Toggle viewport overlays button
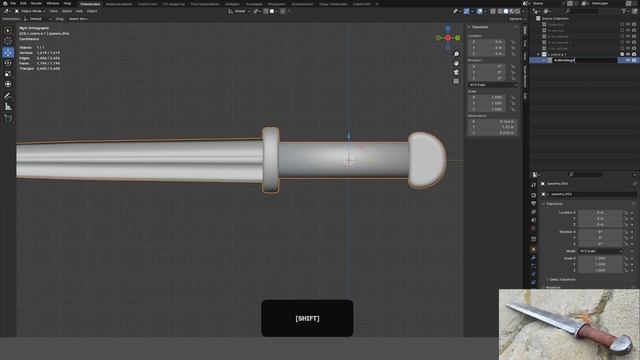Image resolution: width=640 pixels, height=360 pixels. pyautogui.click(x=480, y=11)
